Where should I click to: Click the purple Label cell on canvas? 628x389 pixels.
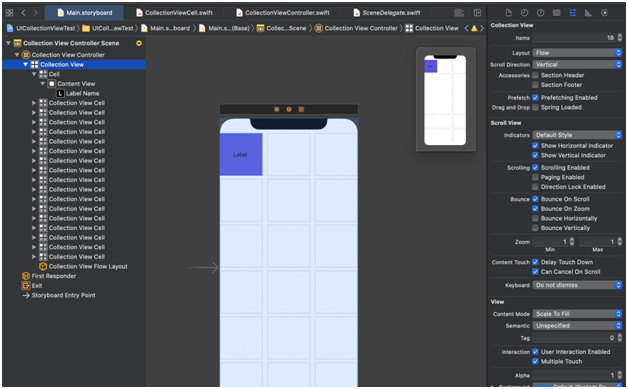241,155
